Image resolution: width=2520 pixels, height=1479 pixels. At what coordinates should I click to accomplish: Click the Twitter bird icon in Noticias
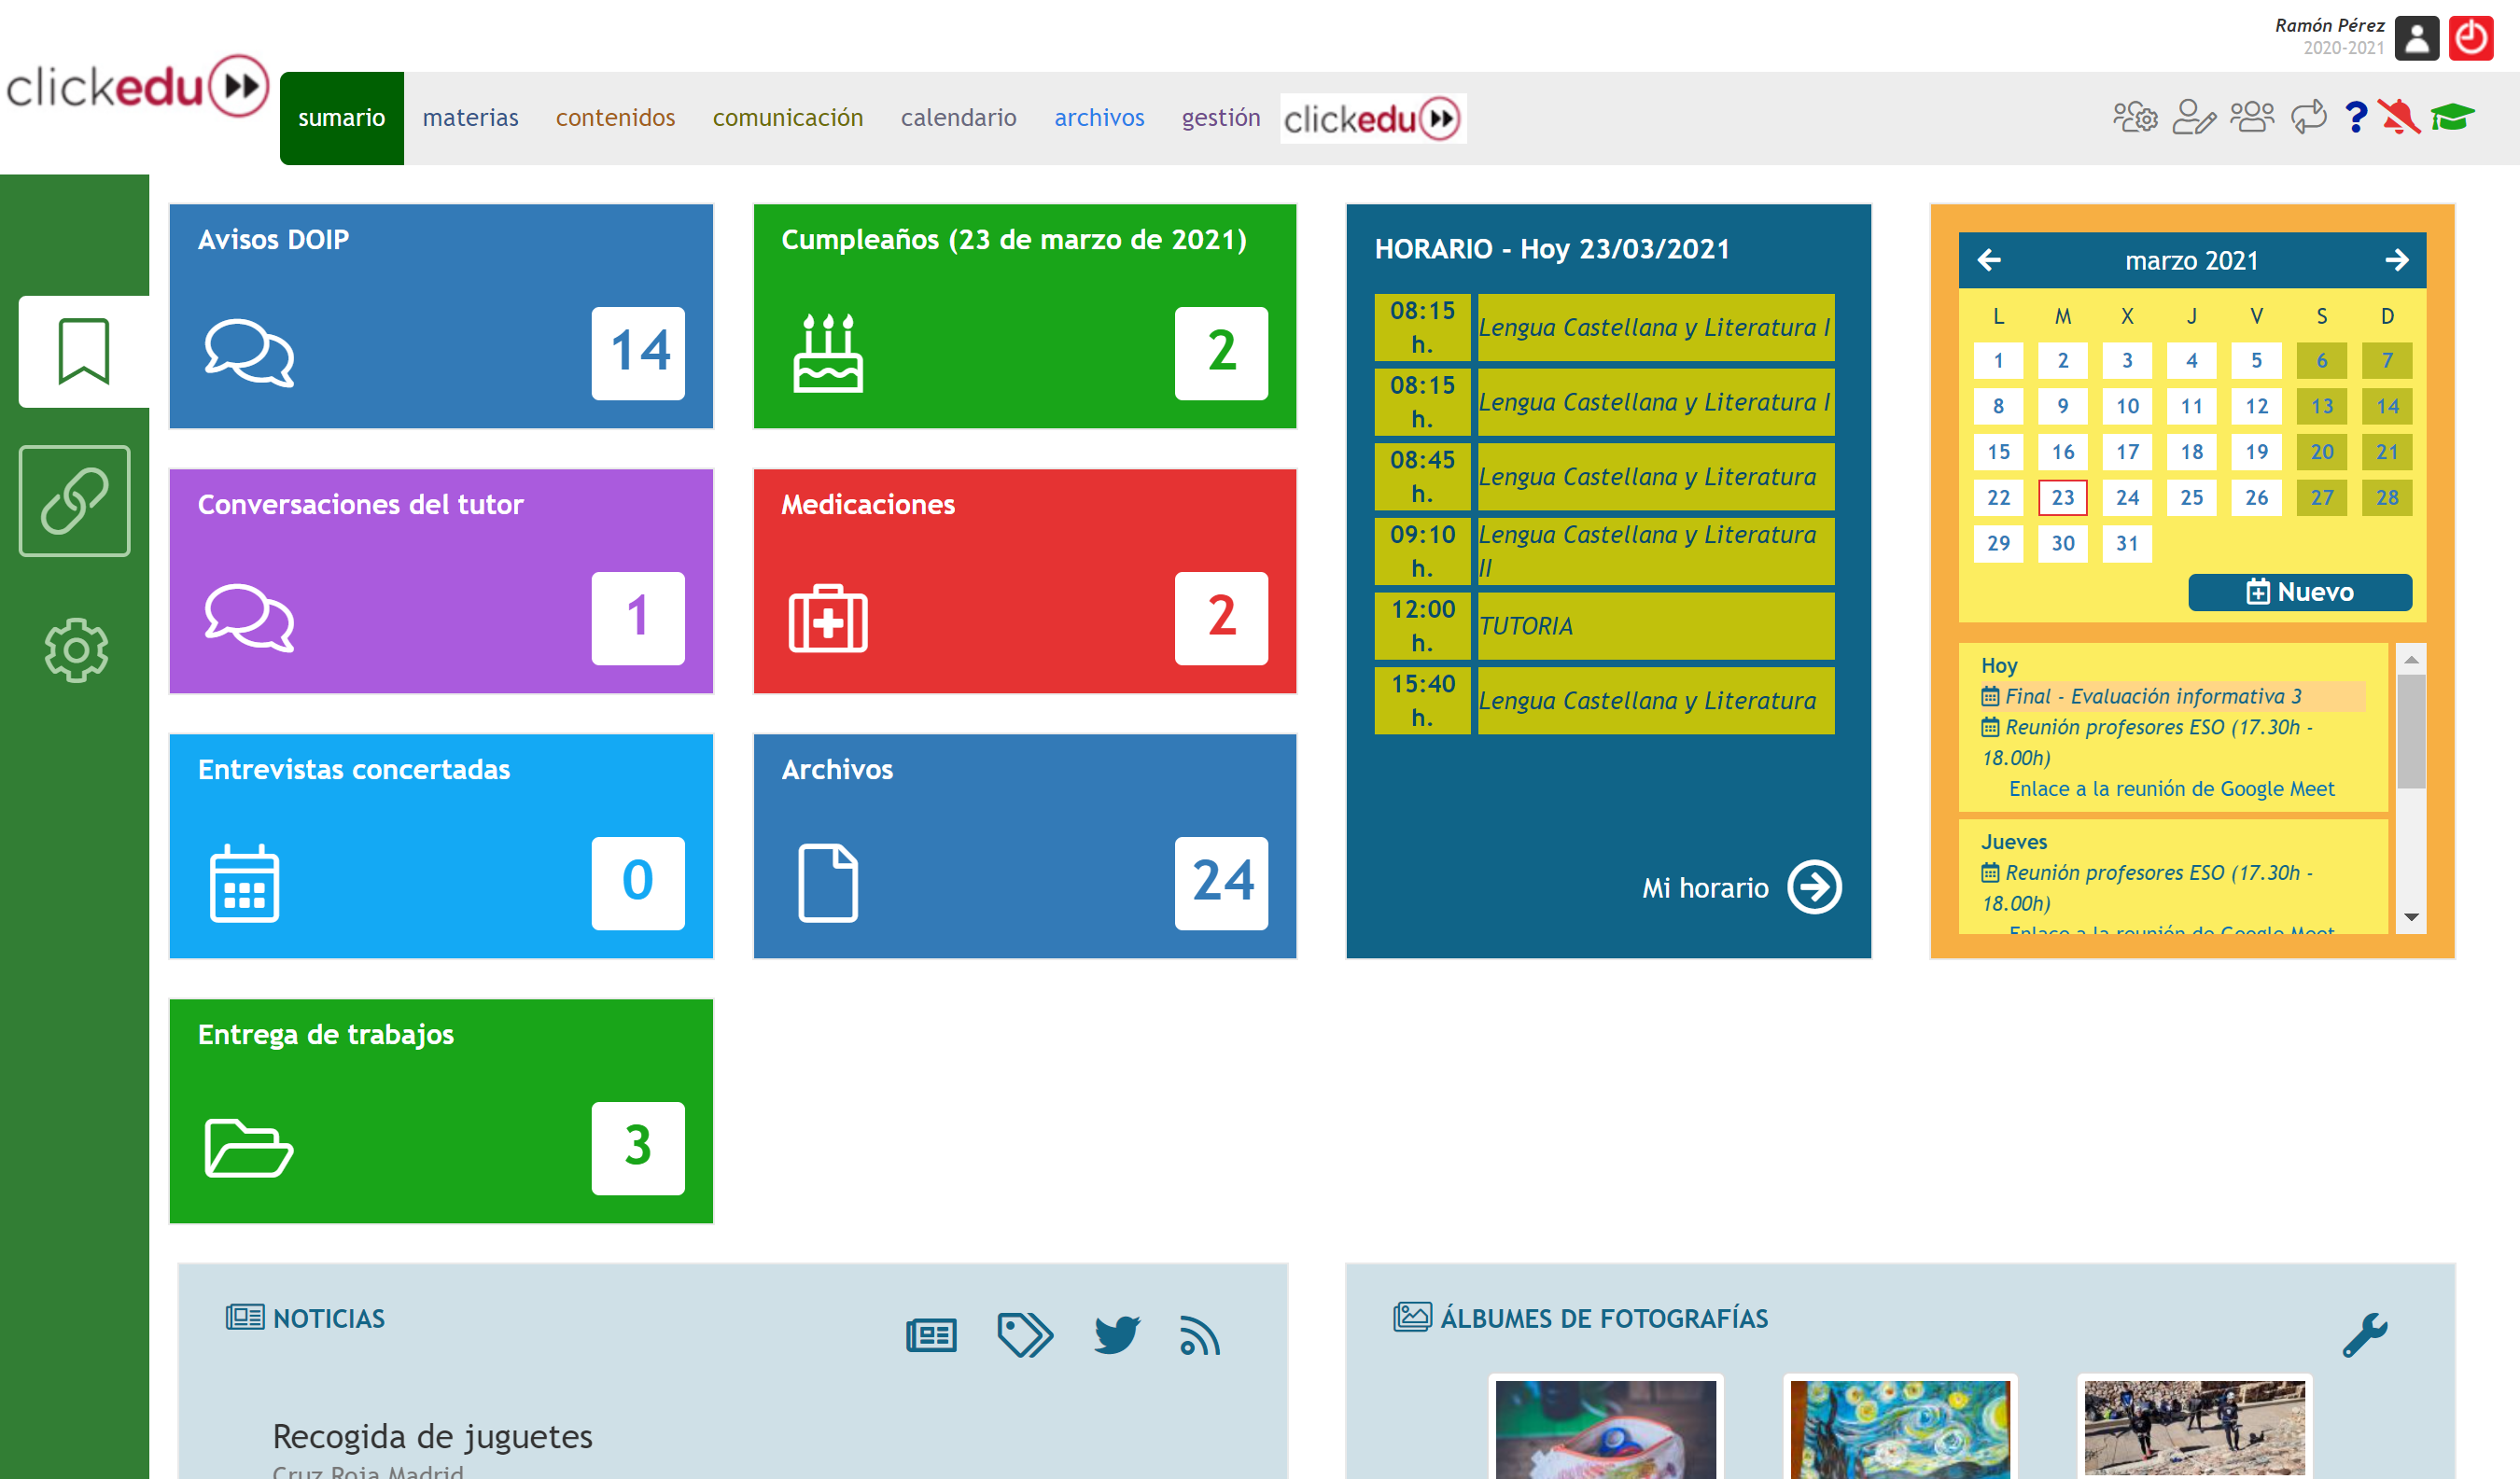(1116, 1334)
